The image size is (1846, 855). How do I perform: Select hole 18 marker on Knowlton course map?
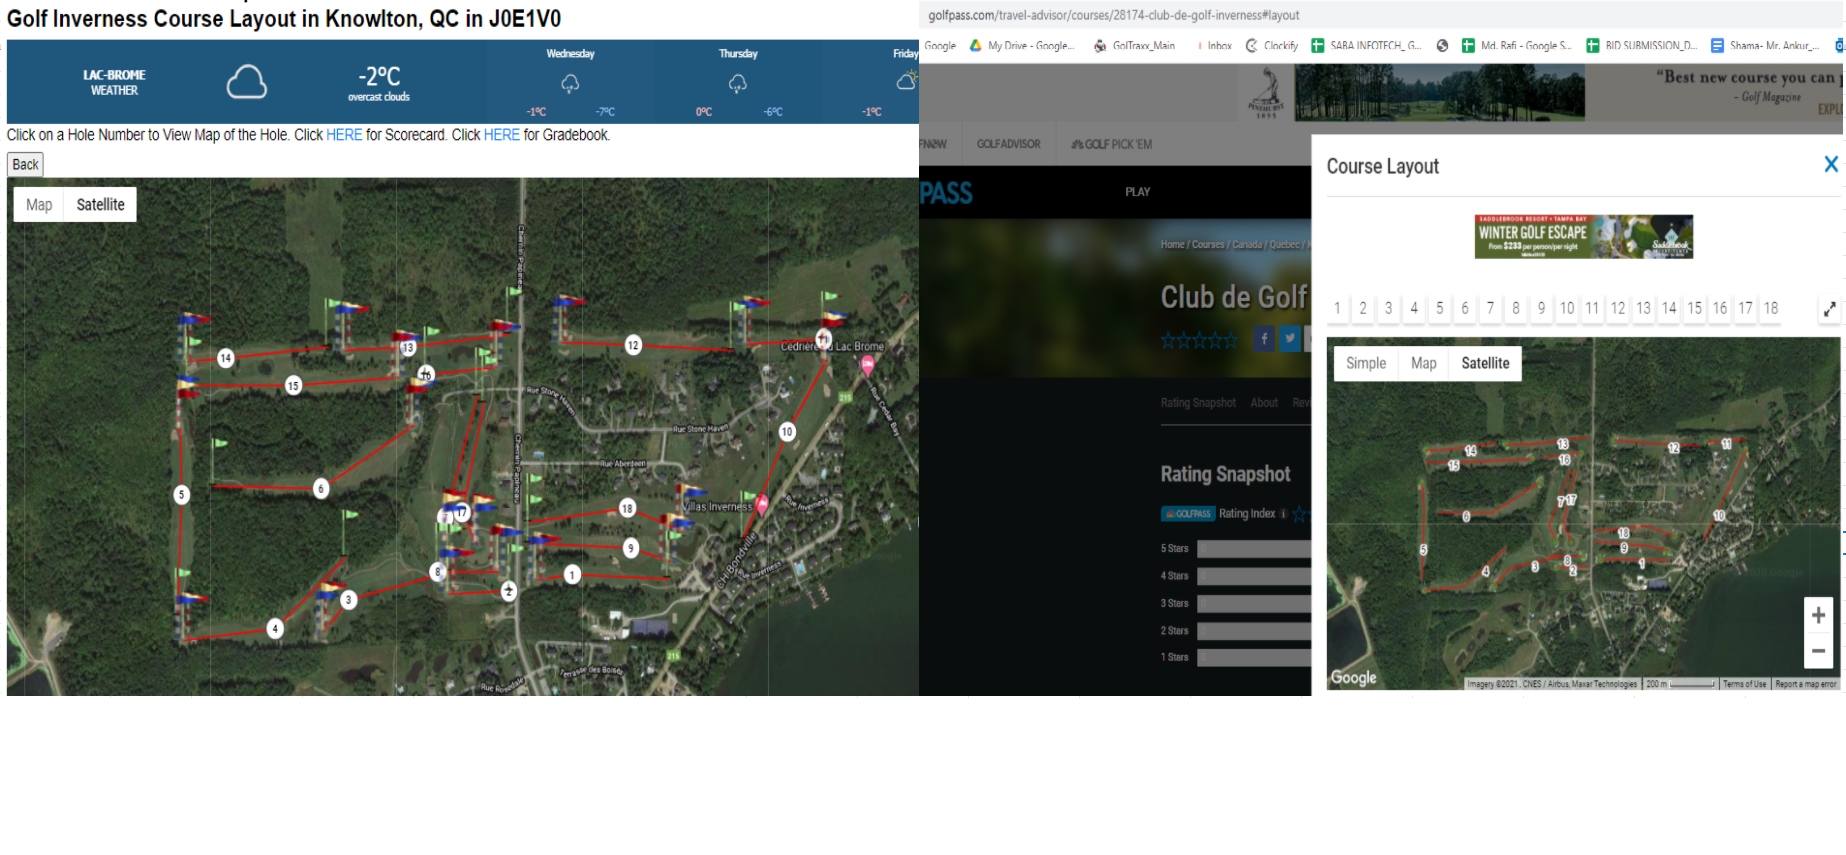click(x=627, y=508)
